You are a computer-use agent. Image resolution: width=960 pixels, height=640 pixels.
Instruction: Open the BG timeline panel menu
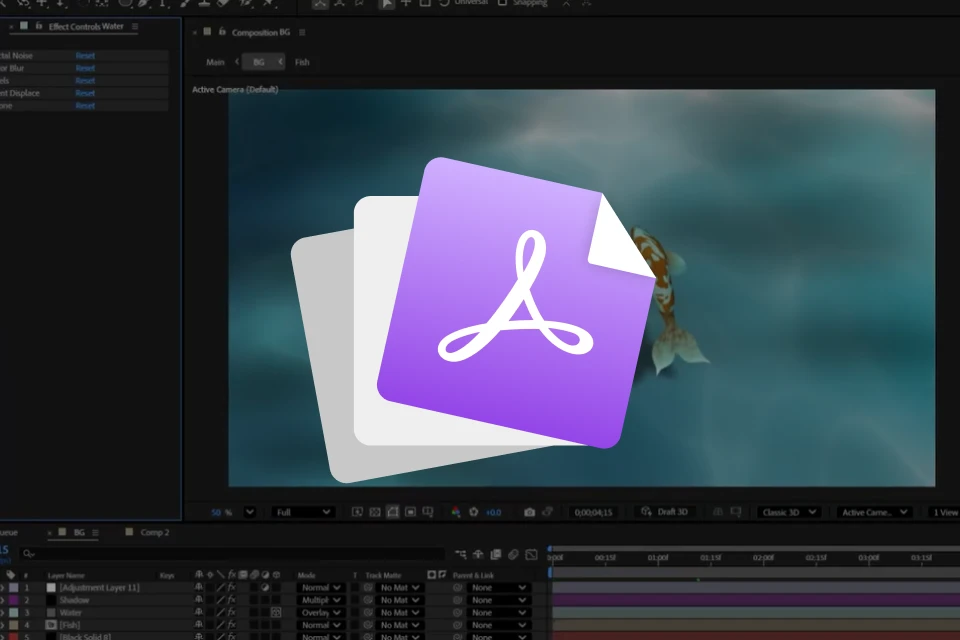pos(95,533)
